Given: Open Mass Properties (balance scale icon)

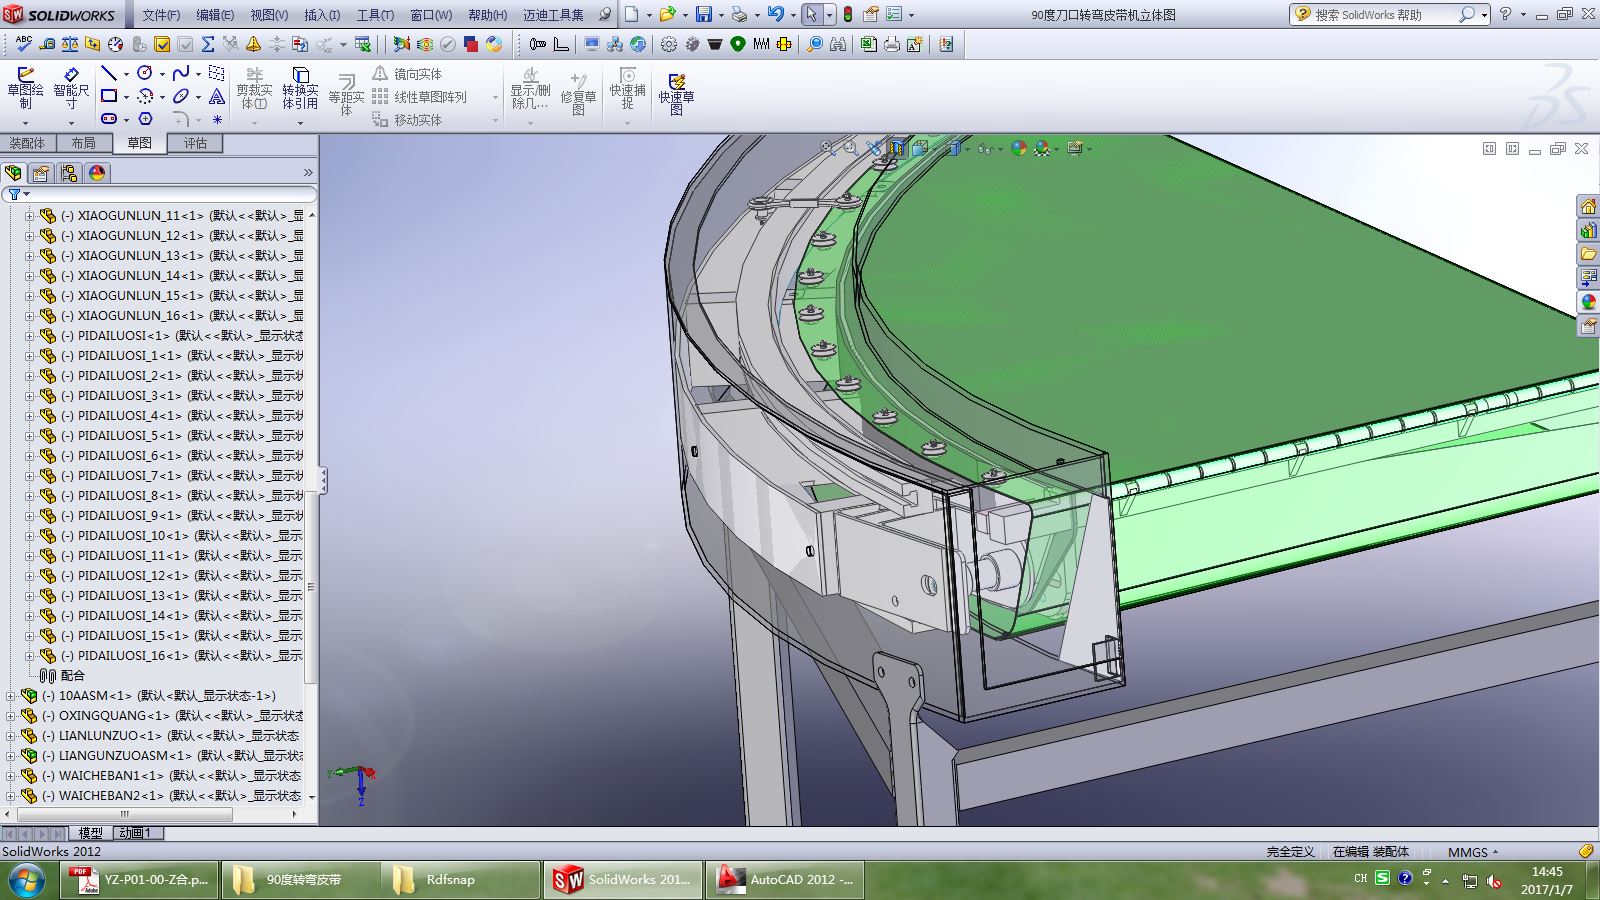Looking at the screenshot, I should (70, 44).
